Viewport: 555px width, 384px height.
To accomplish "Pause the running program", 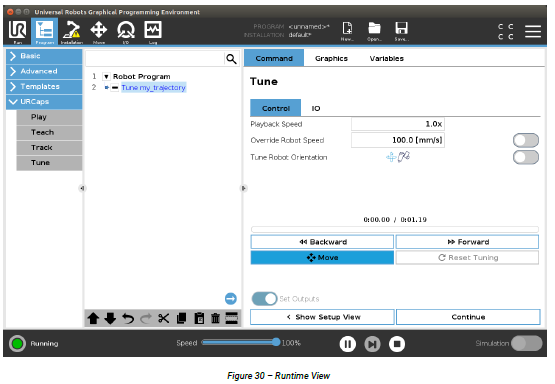I will click(348, 344).
